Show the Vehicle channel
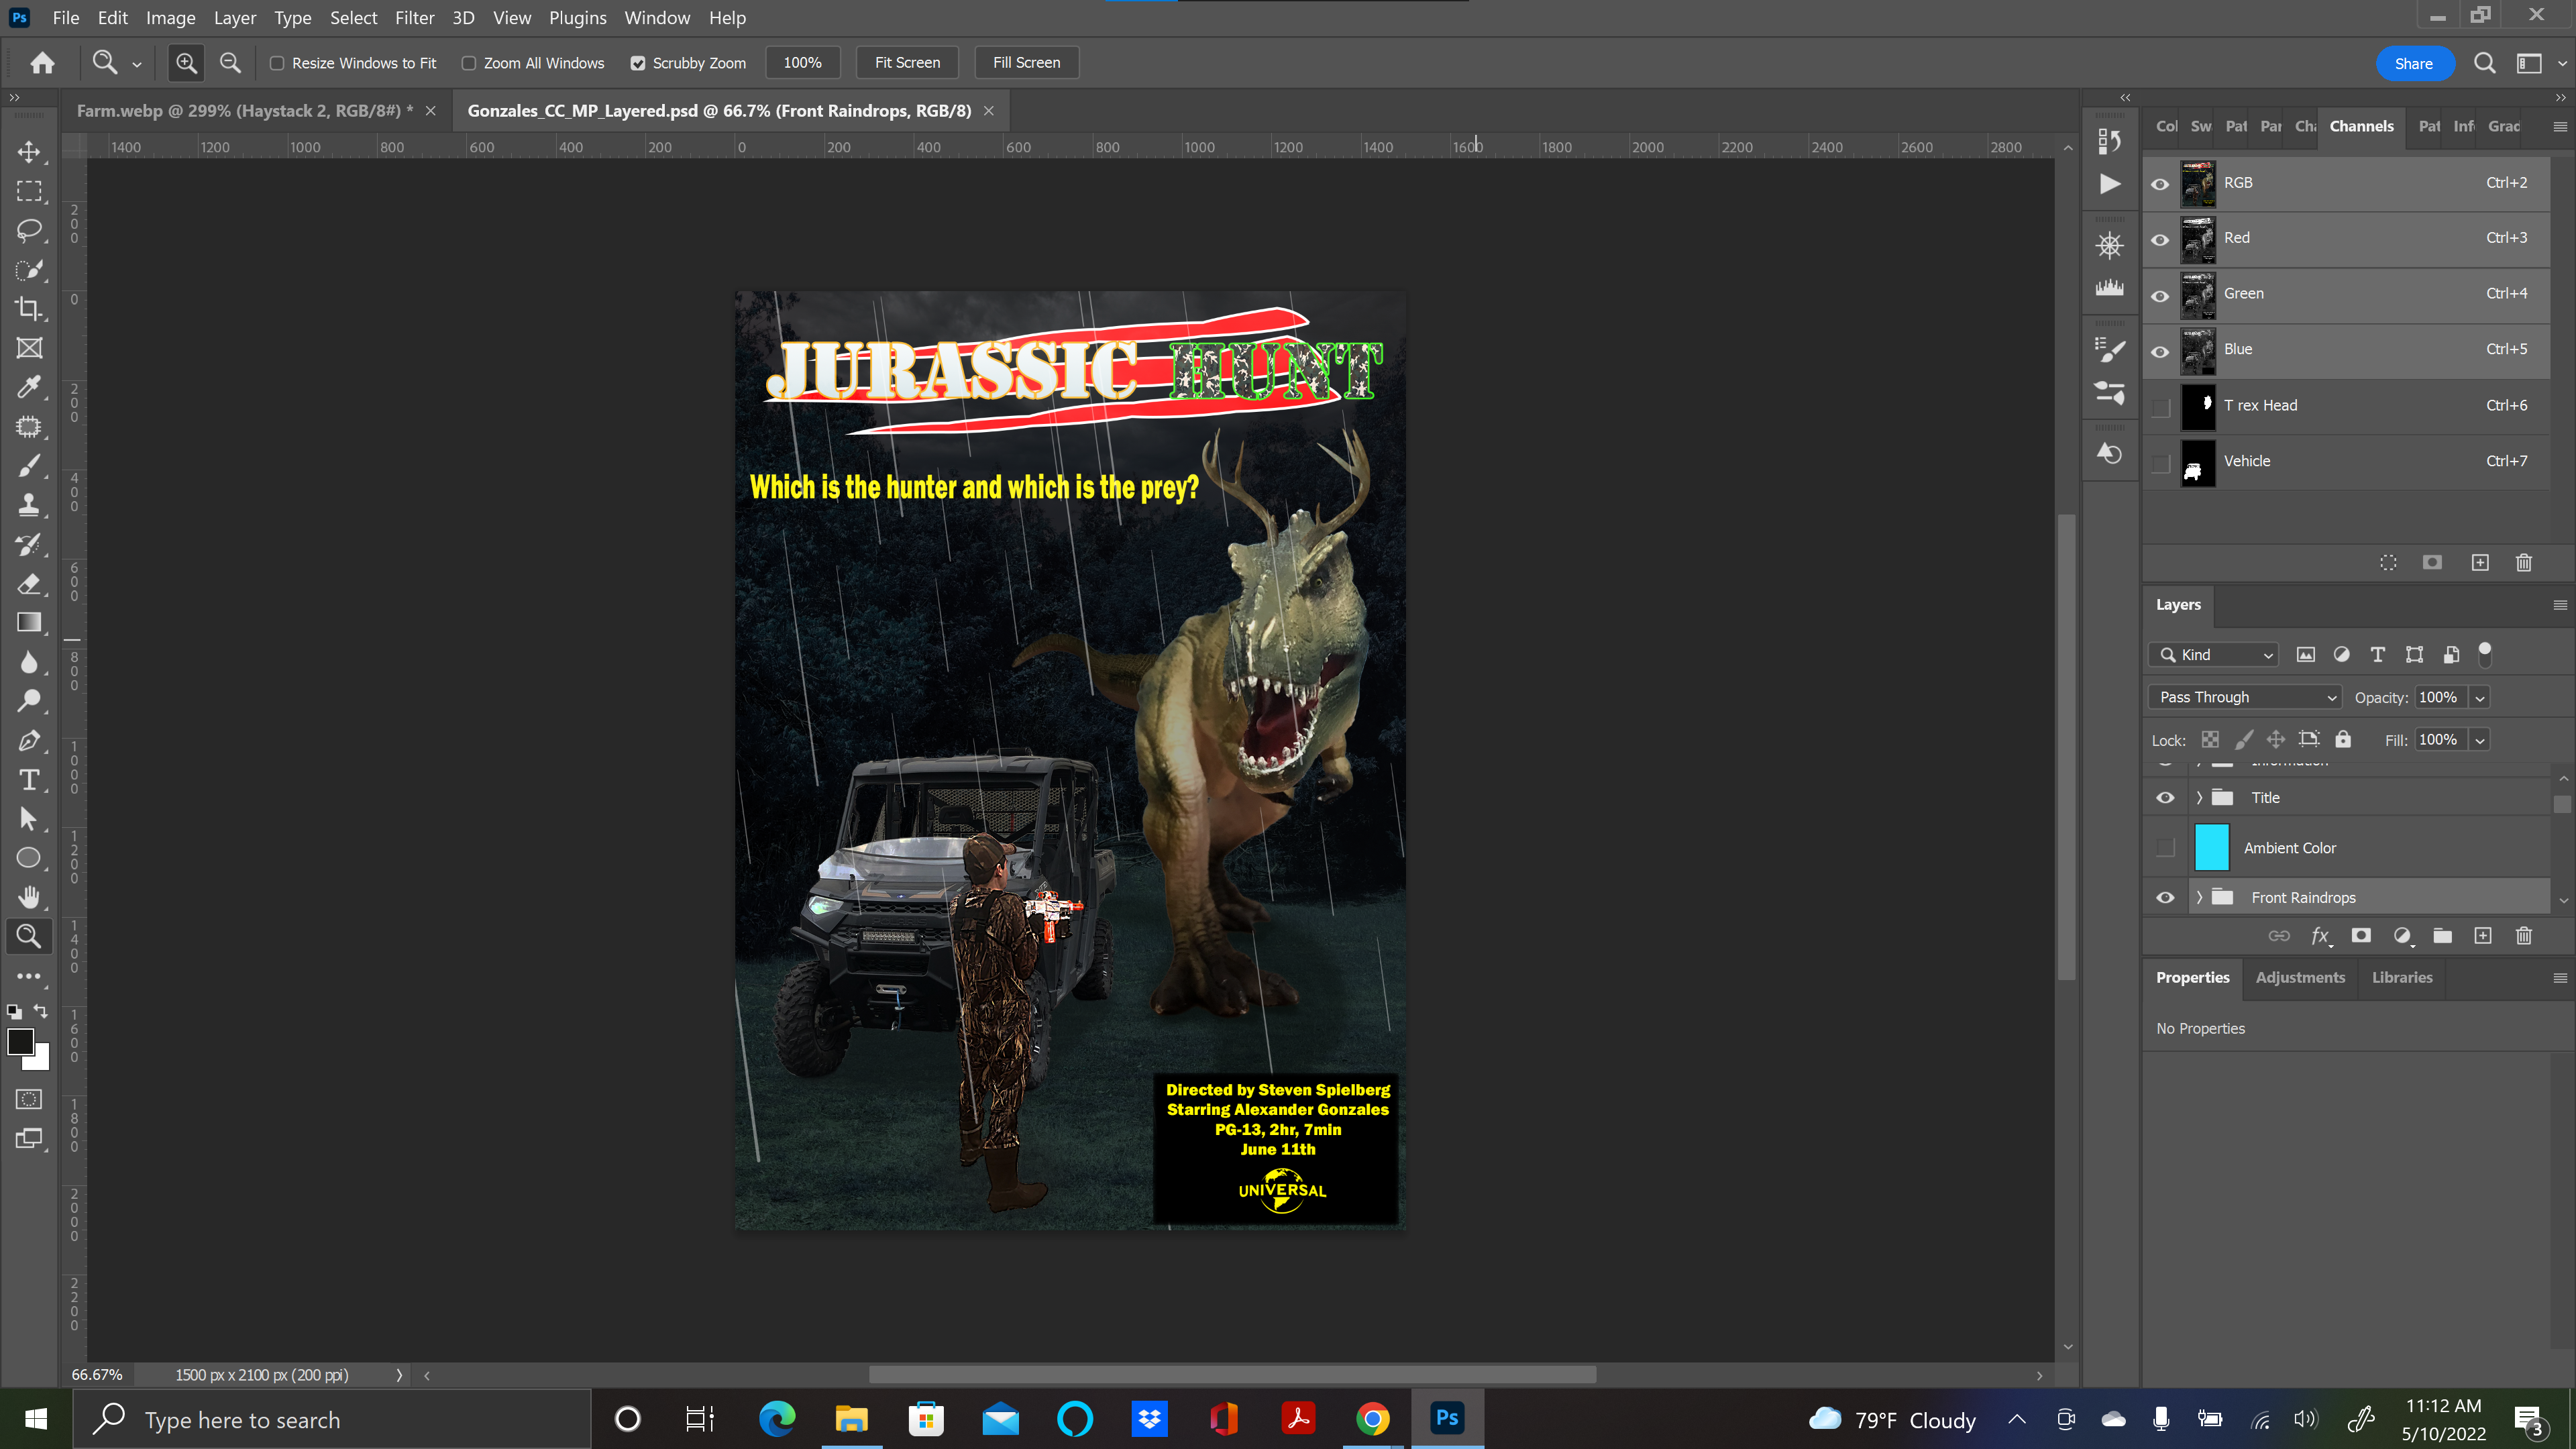 click(2160, 463)
